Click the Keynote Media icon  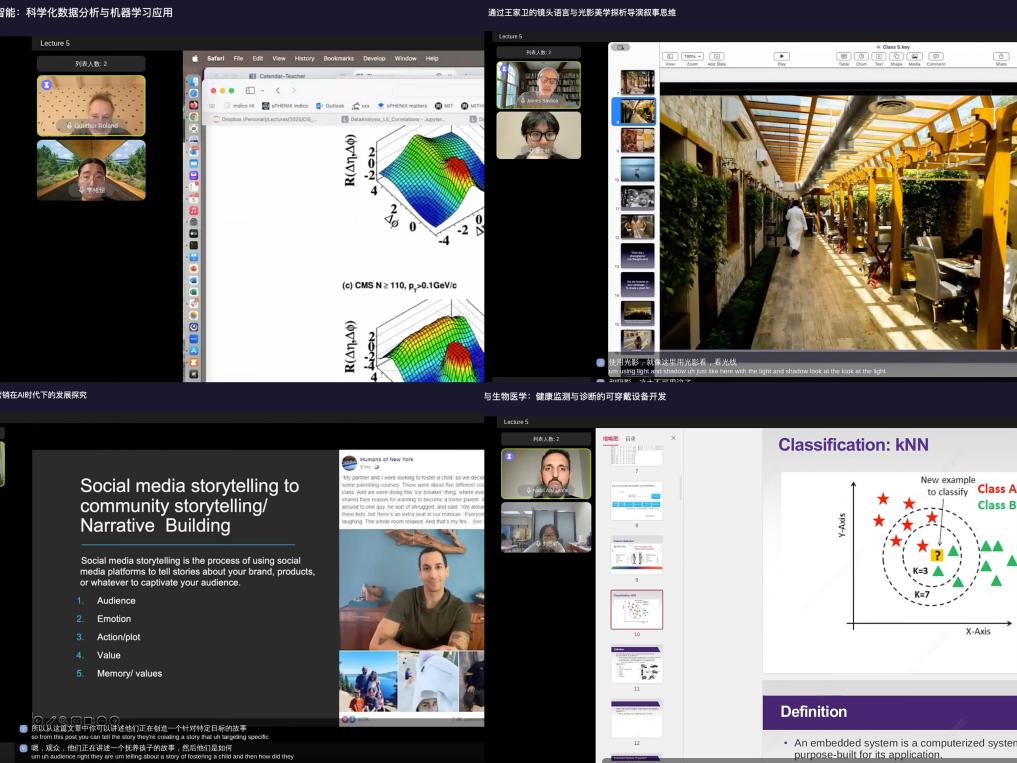[x=915, y=57]
